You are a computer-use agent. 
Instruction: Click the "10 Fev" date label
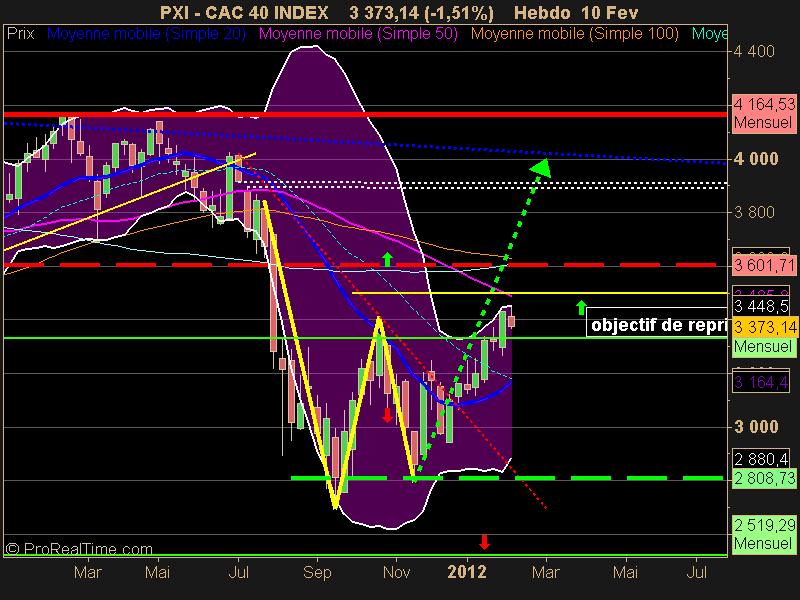(609, 12)
